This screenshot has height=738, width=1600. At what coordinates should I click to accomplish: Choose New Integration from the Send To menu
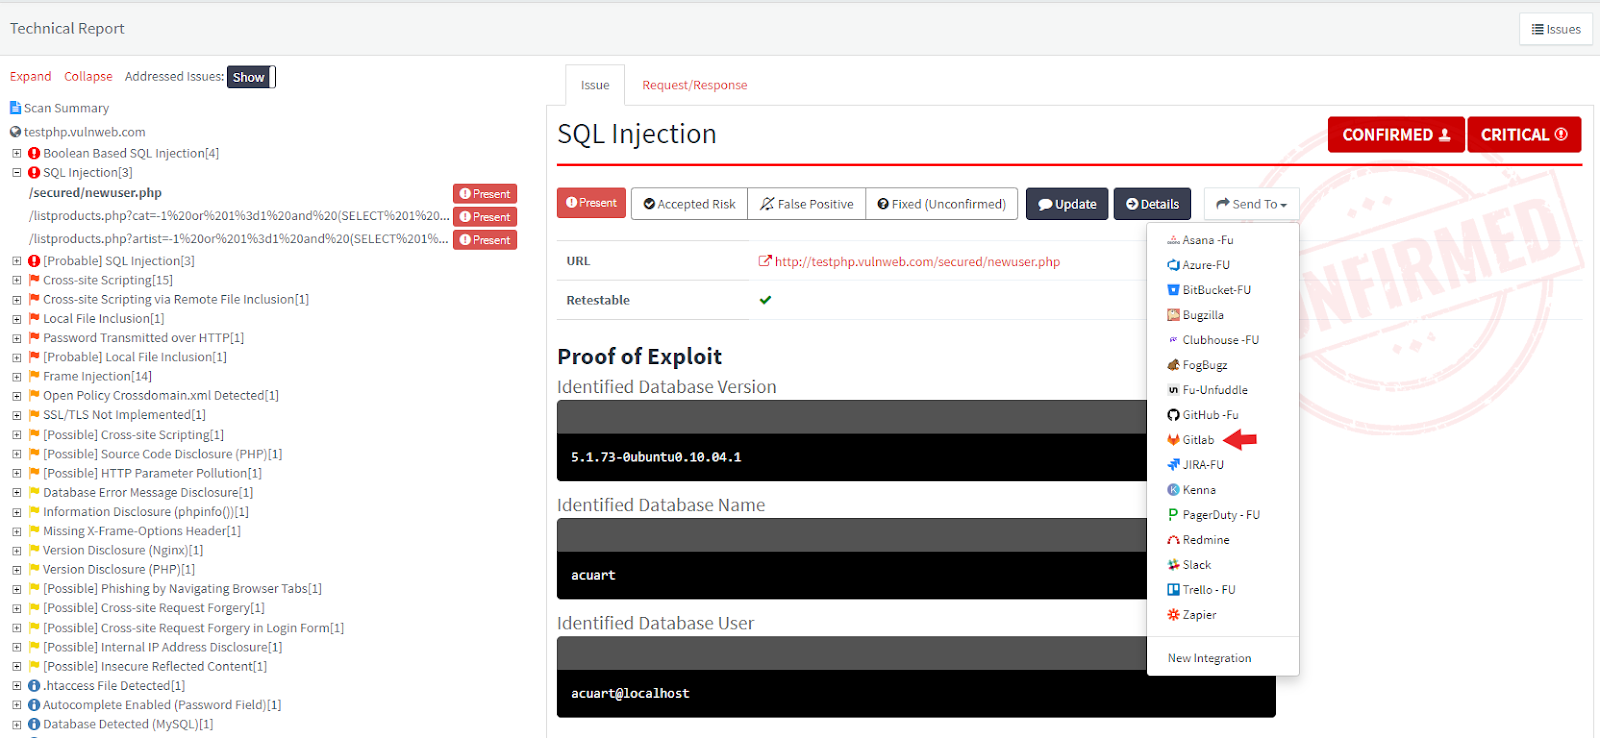(1210, 658)
